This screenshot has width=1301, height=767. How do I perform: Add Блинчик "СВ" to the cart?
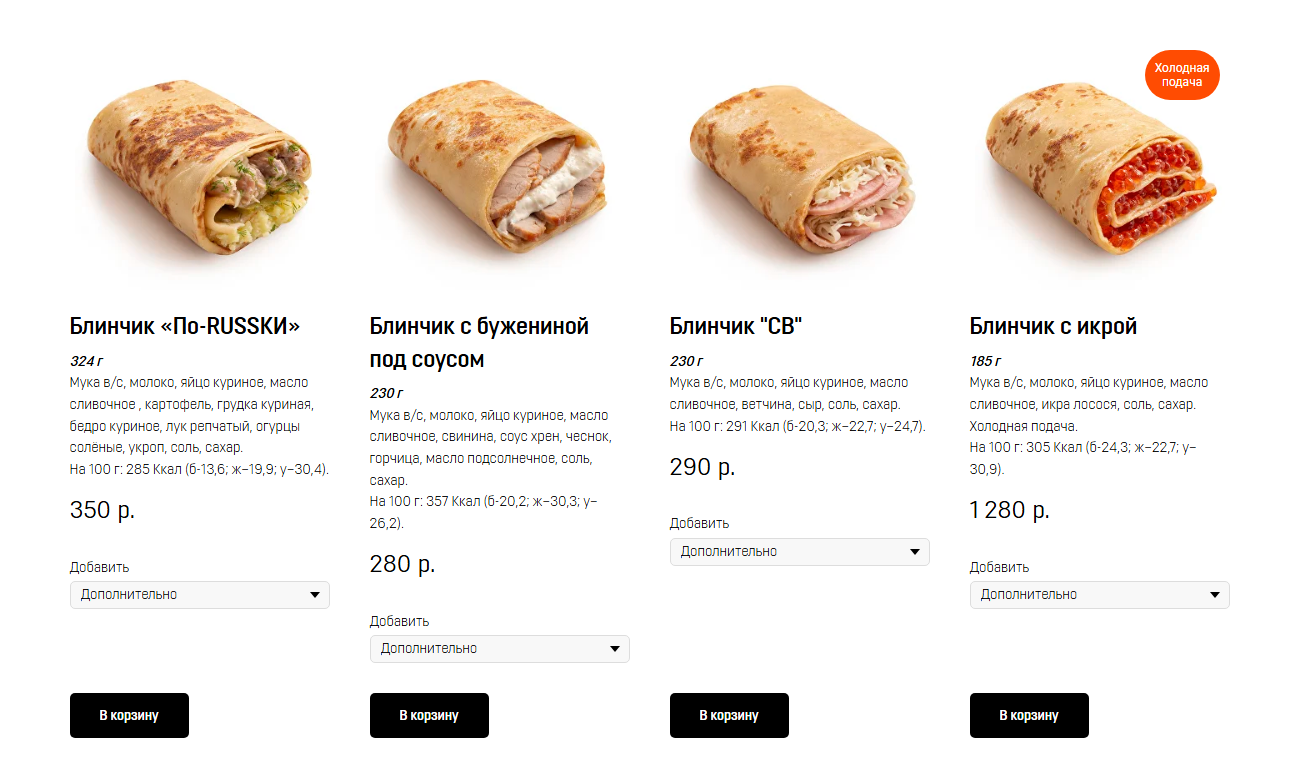coord(729,715)
